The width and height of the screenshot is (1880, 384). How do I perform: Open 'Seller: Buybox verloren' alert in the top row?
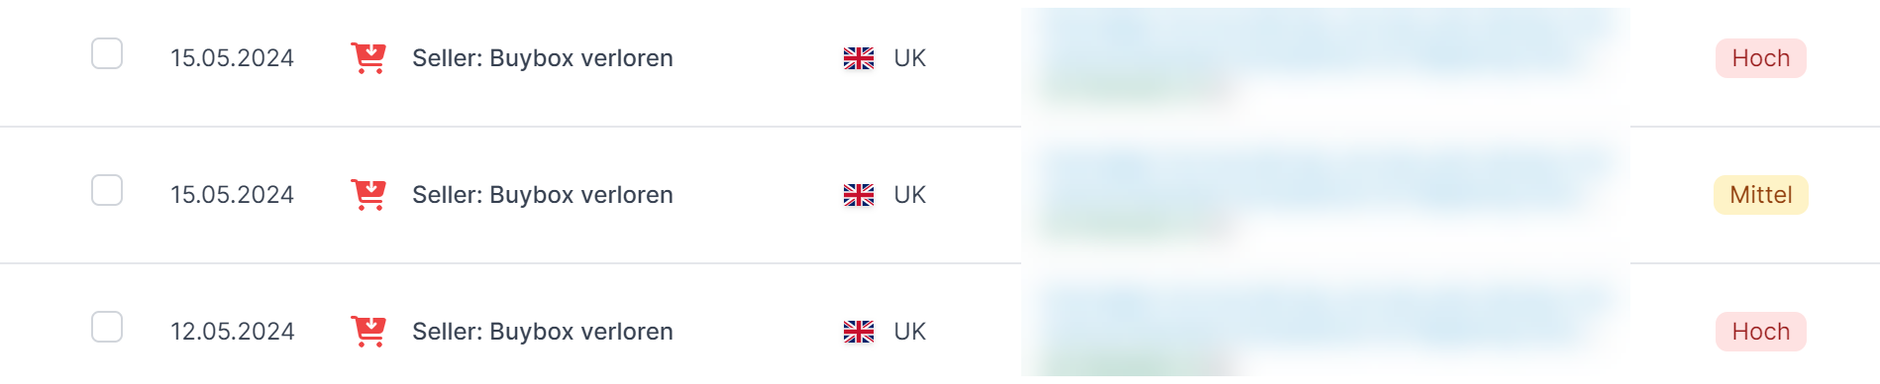tap(542, 58)
